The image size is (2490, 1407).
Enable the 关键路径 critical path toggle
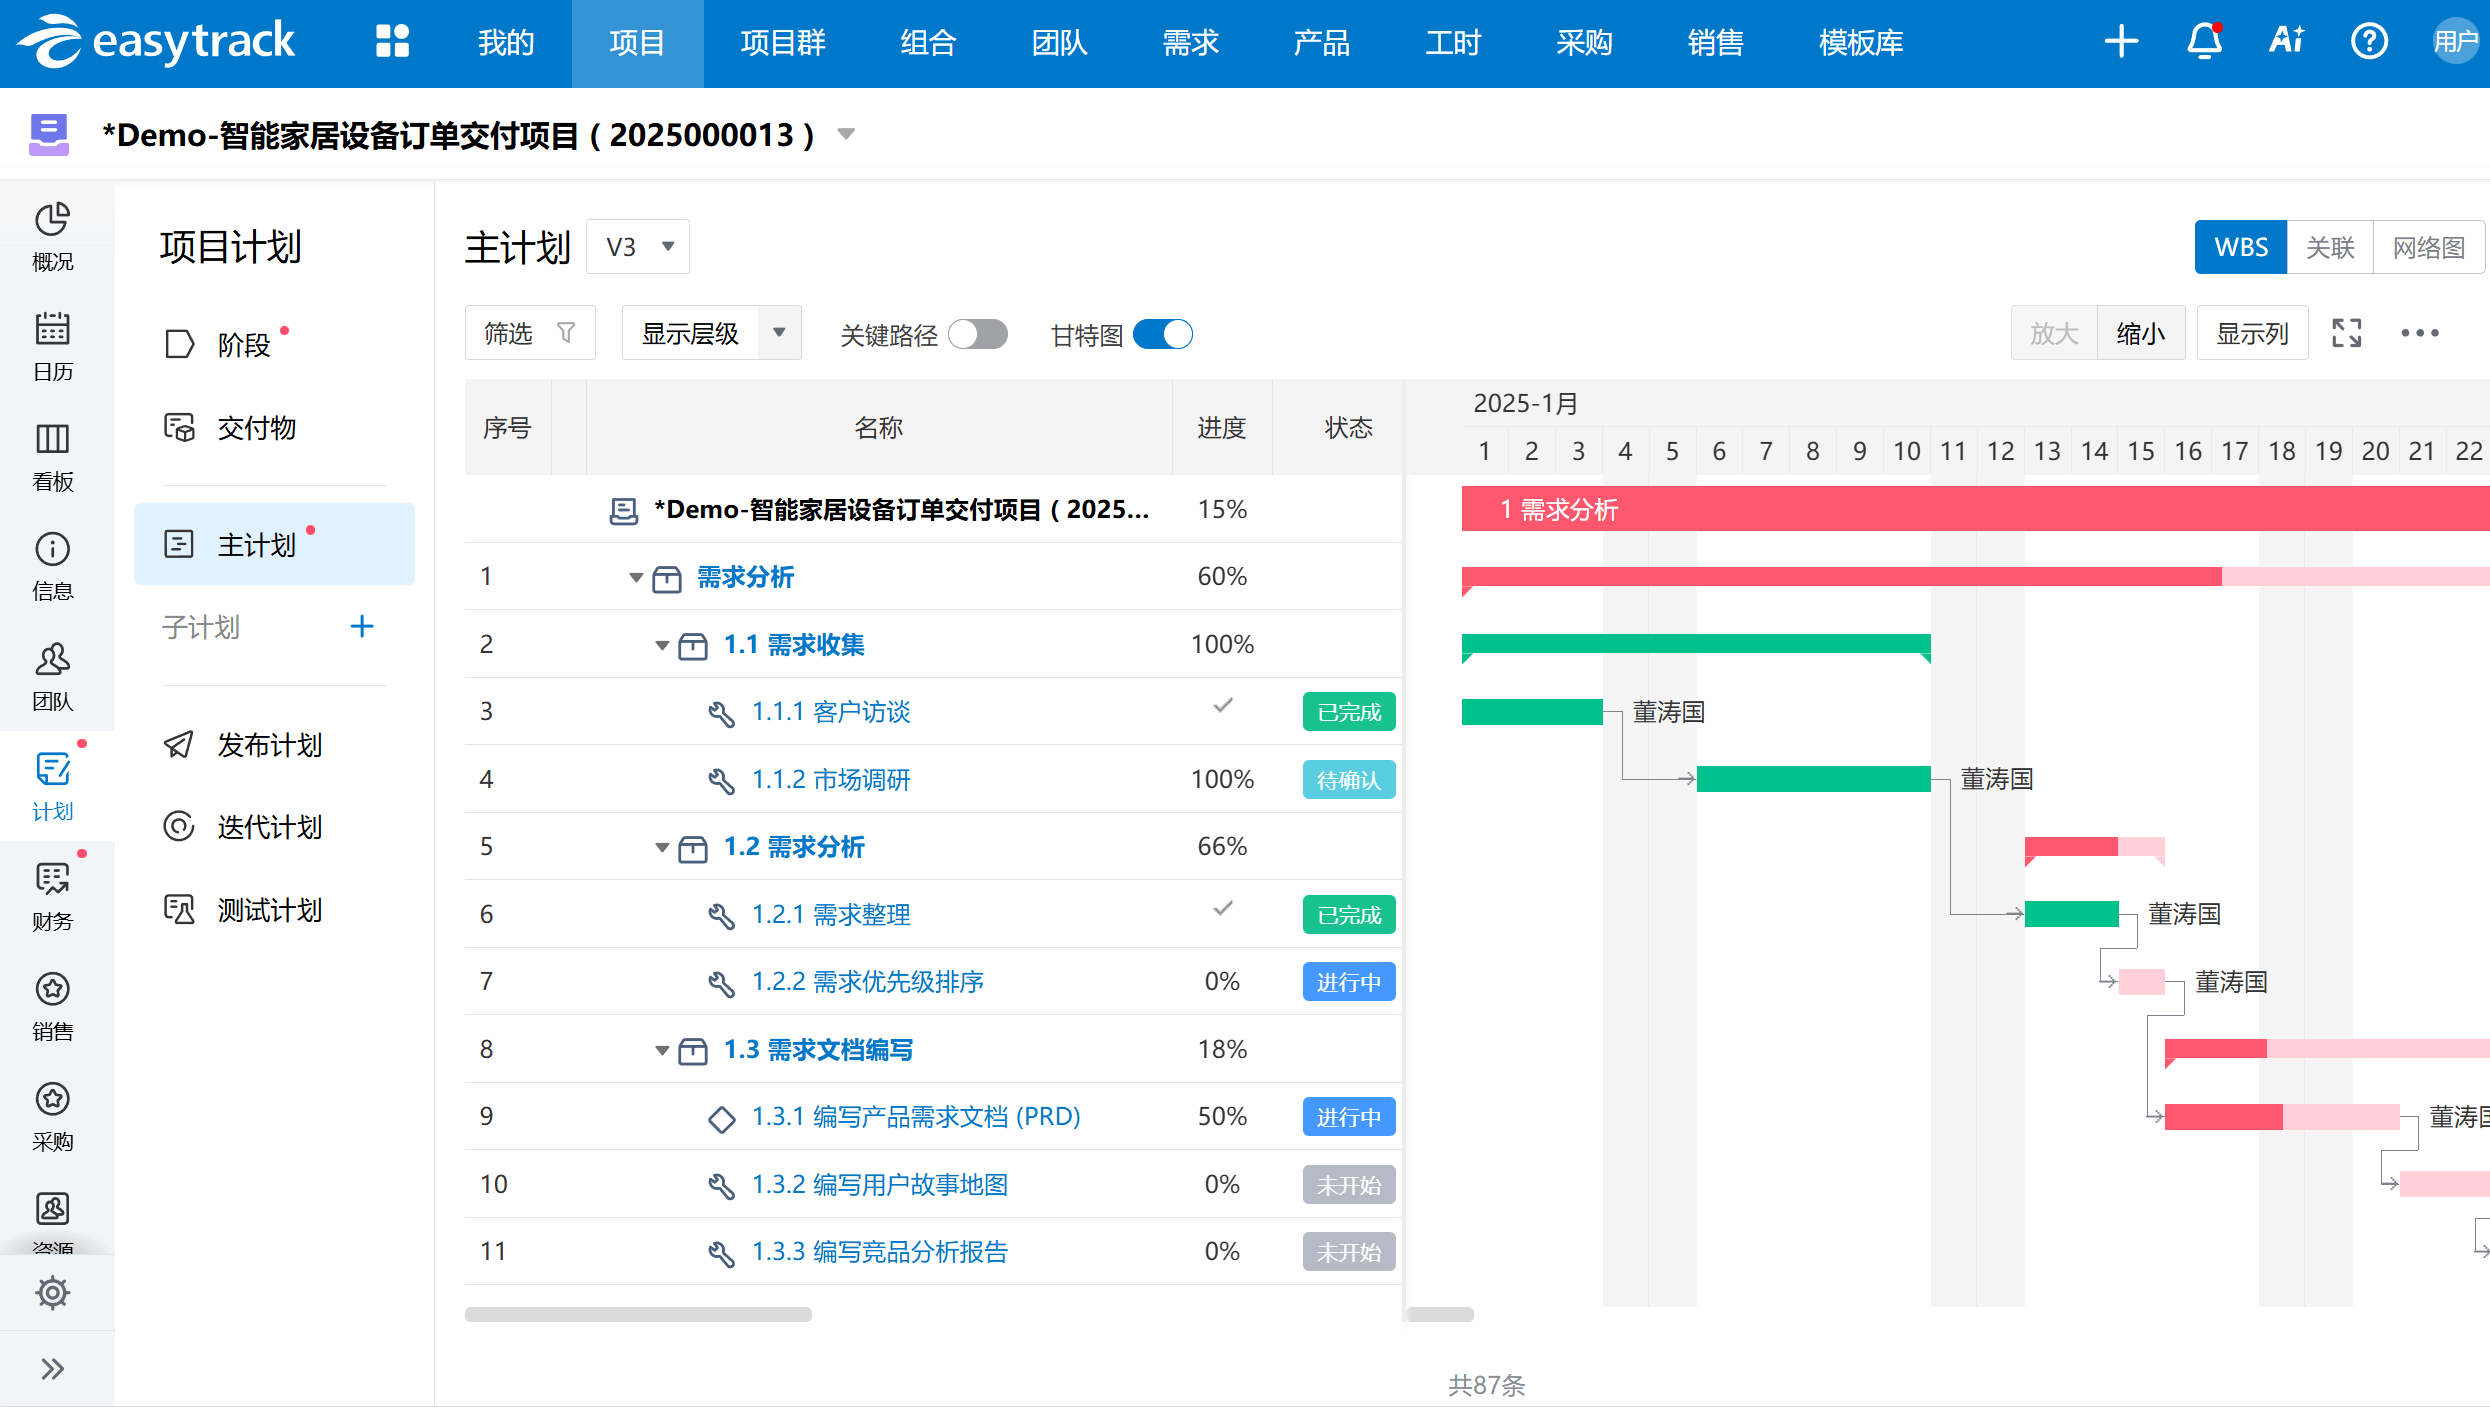click(x=978, y=334)
